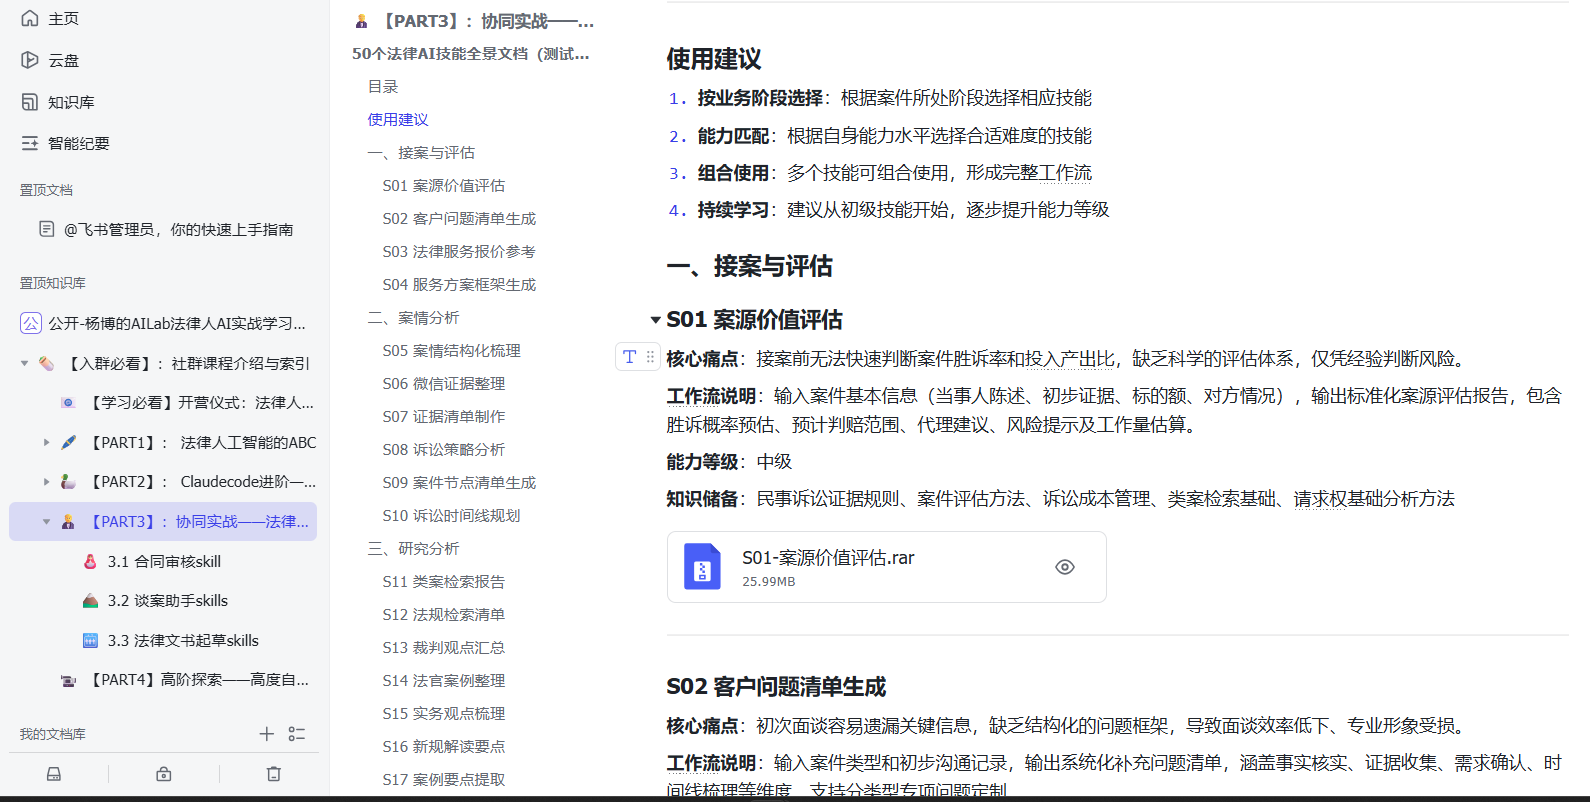The image size is (1590, 802).
Task: Open S15 实务观点梳理 outline entry
Action: (x=443, y=713)
